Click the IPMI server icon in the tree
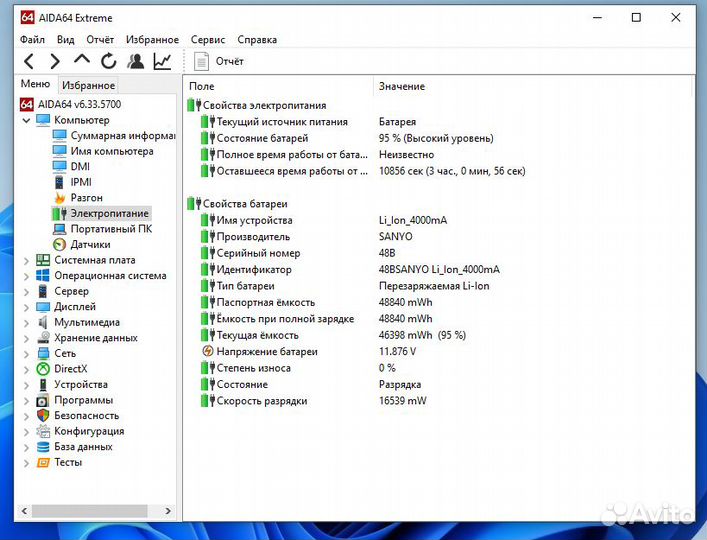This screenshot has height=540, width=707. pos(60,182)
